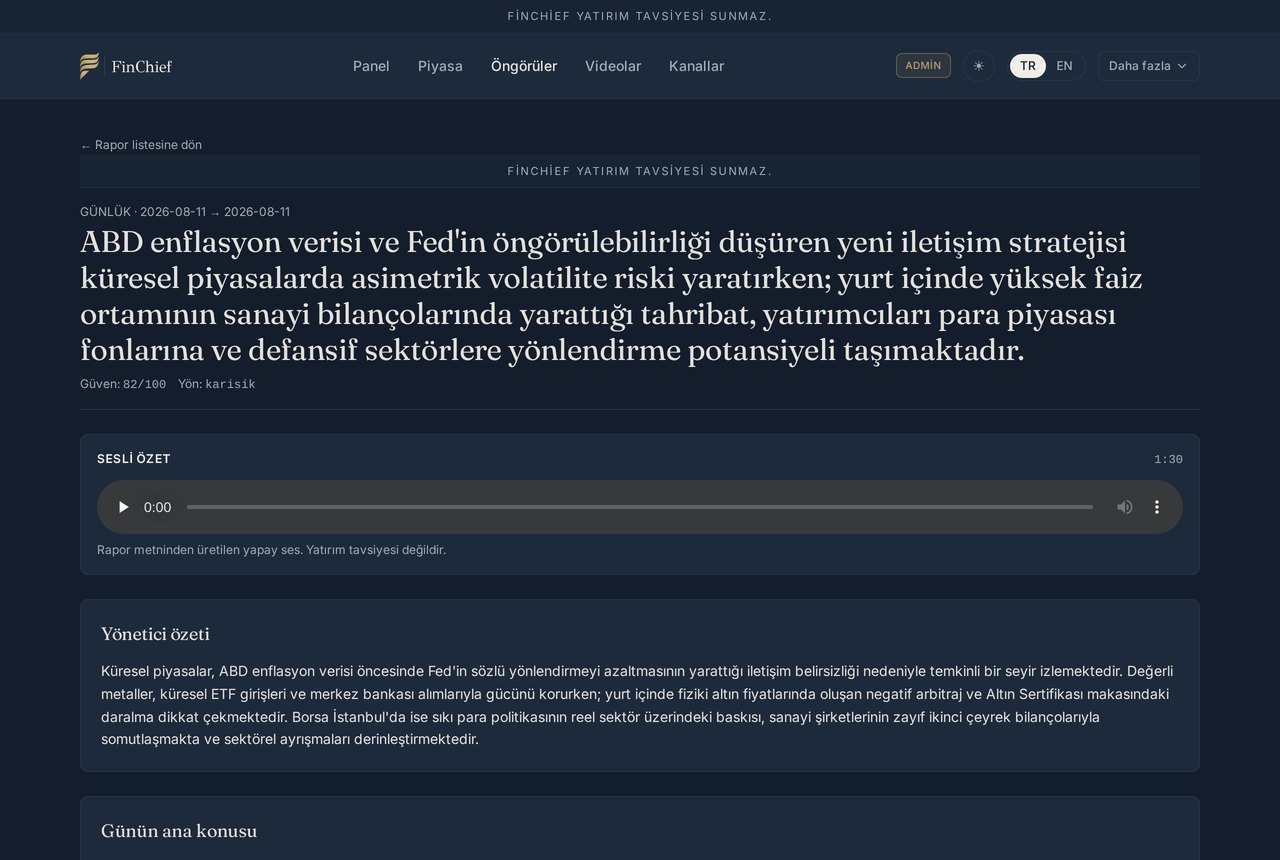Click the FinChief logo icon
1280x860 pixels.
click(90, 66)
